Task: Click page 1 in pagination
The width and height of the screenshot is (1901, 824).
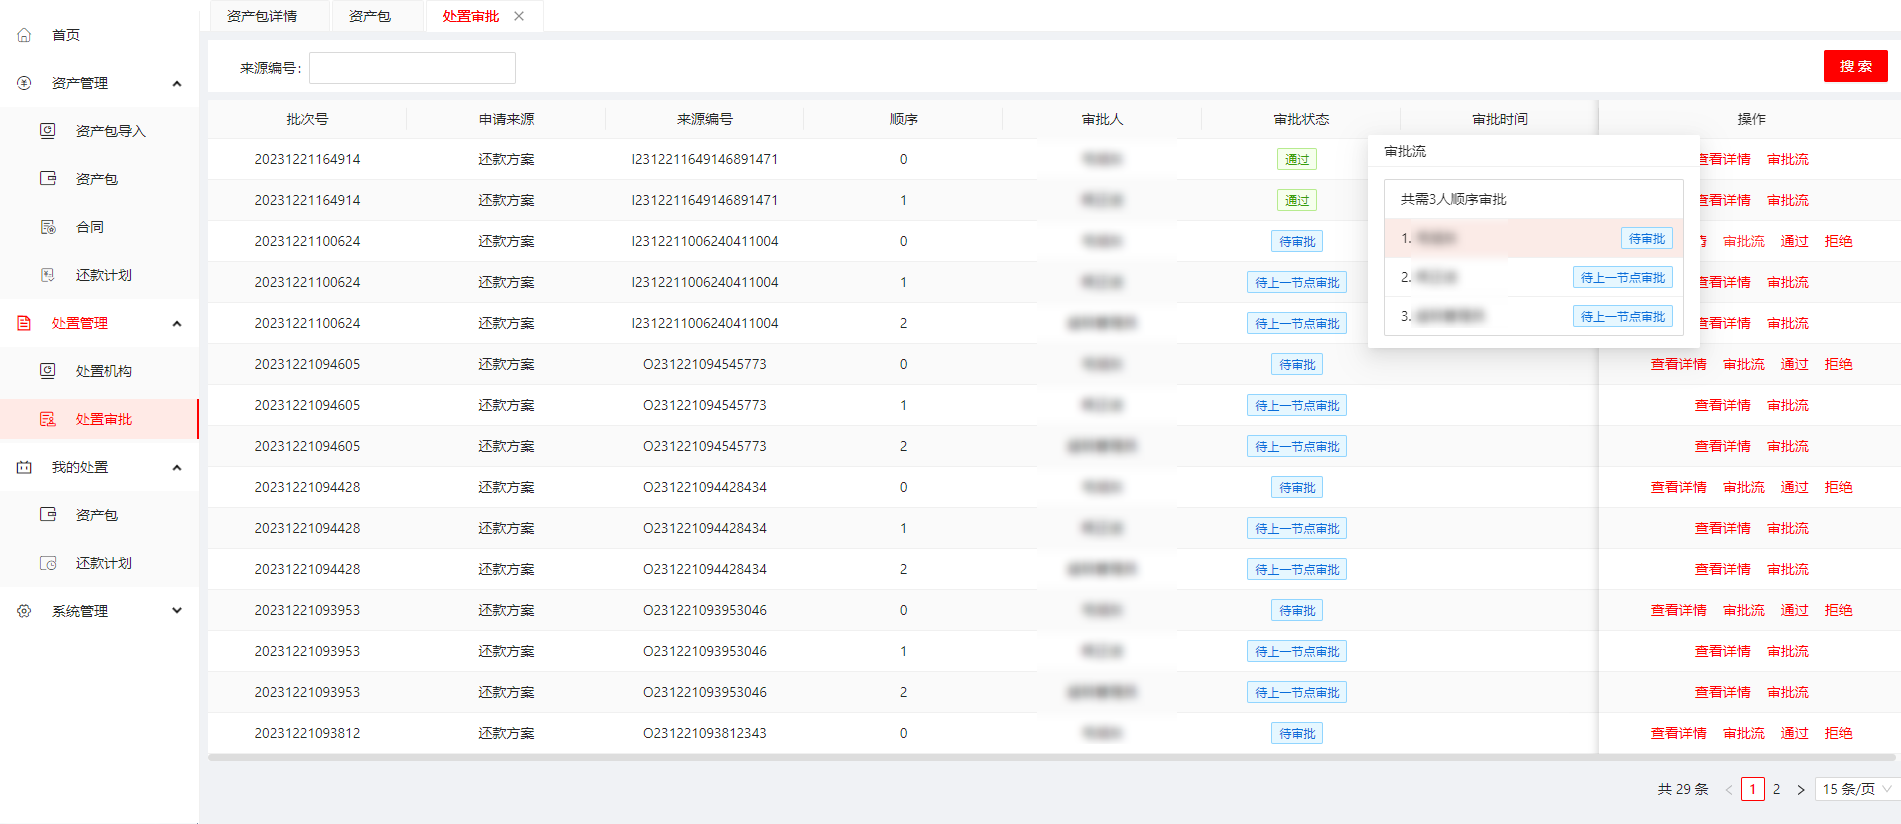Action: tap(1753, 789)
